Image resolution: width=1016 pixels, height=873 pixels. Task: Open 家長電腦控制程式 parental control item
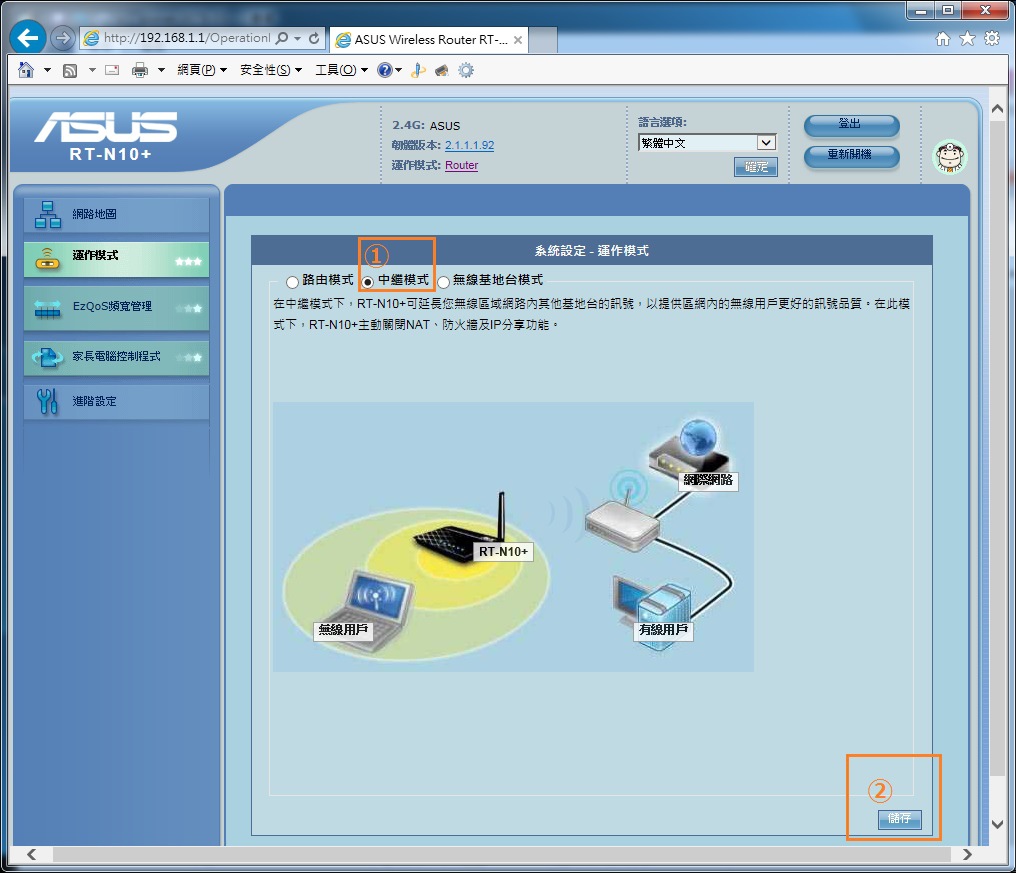(117, 358)
